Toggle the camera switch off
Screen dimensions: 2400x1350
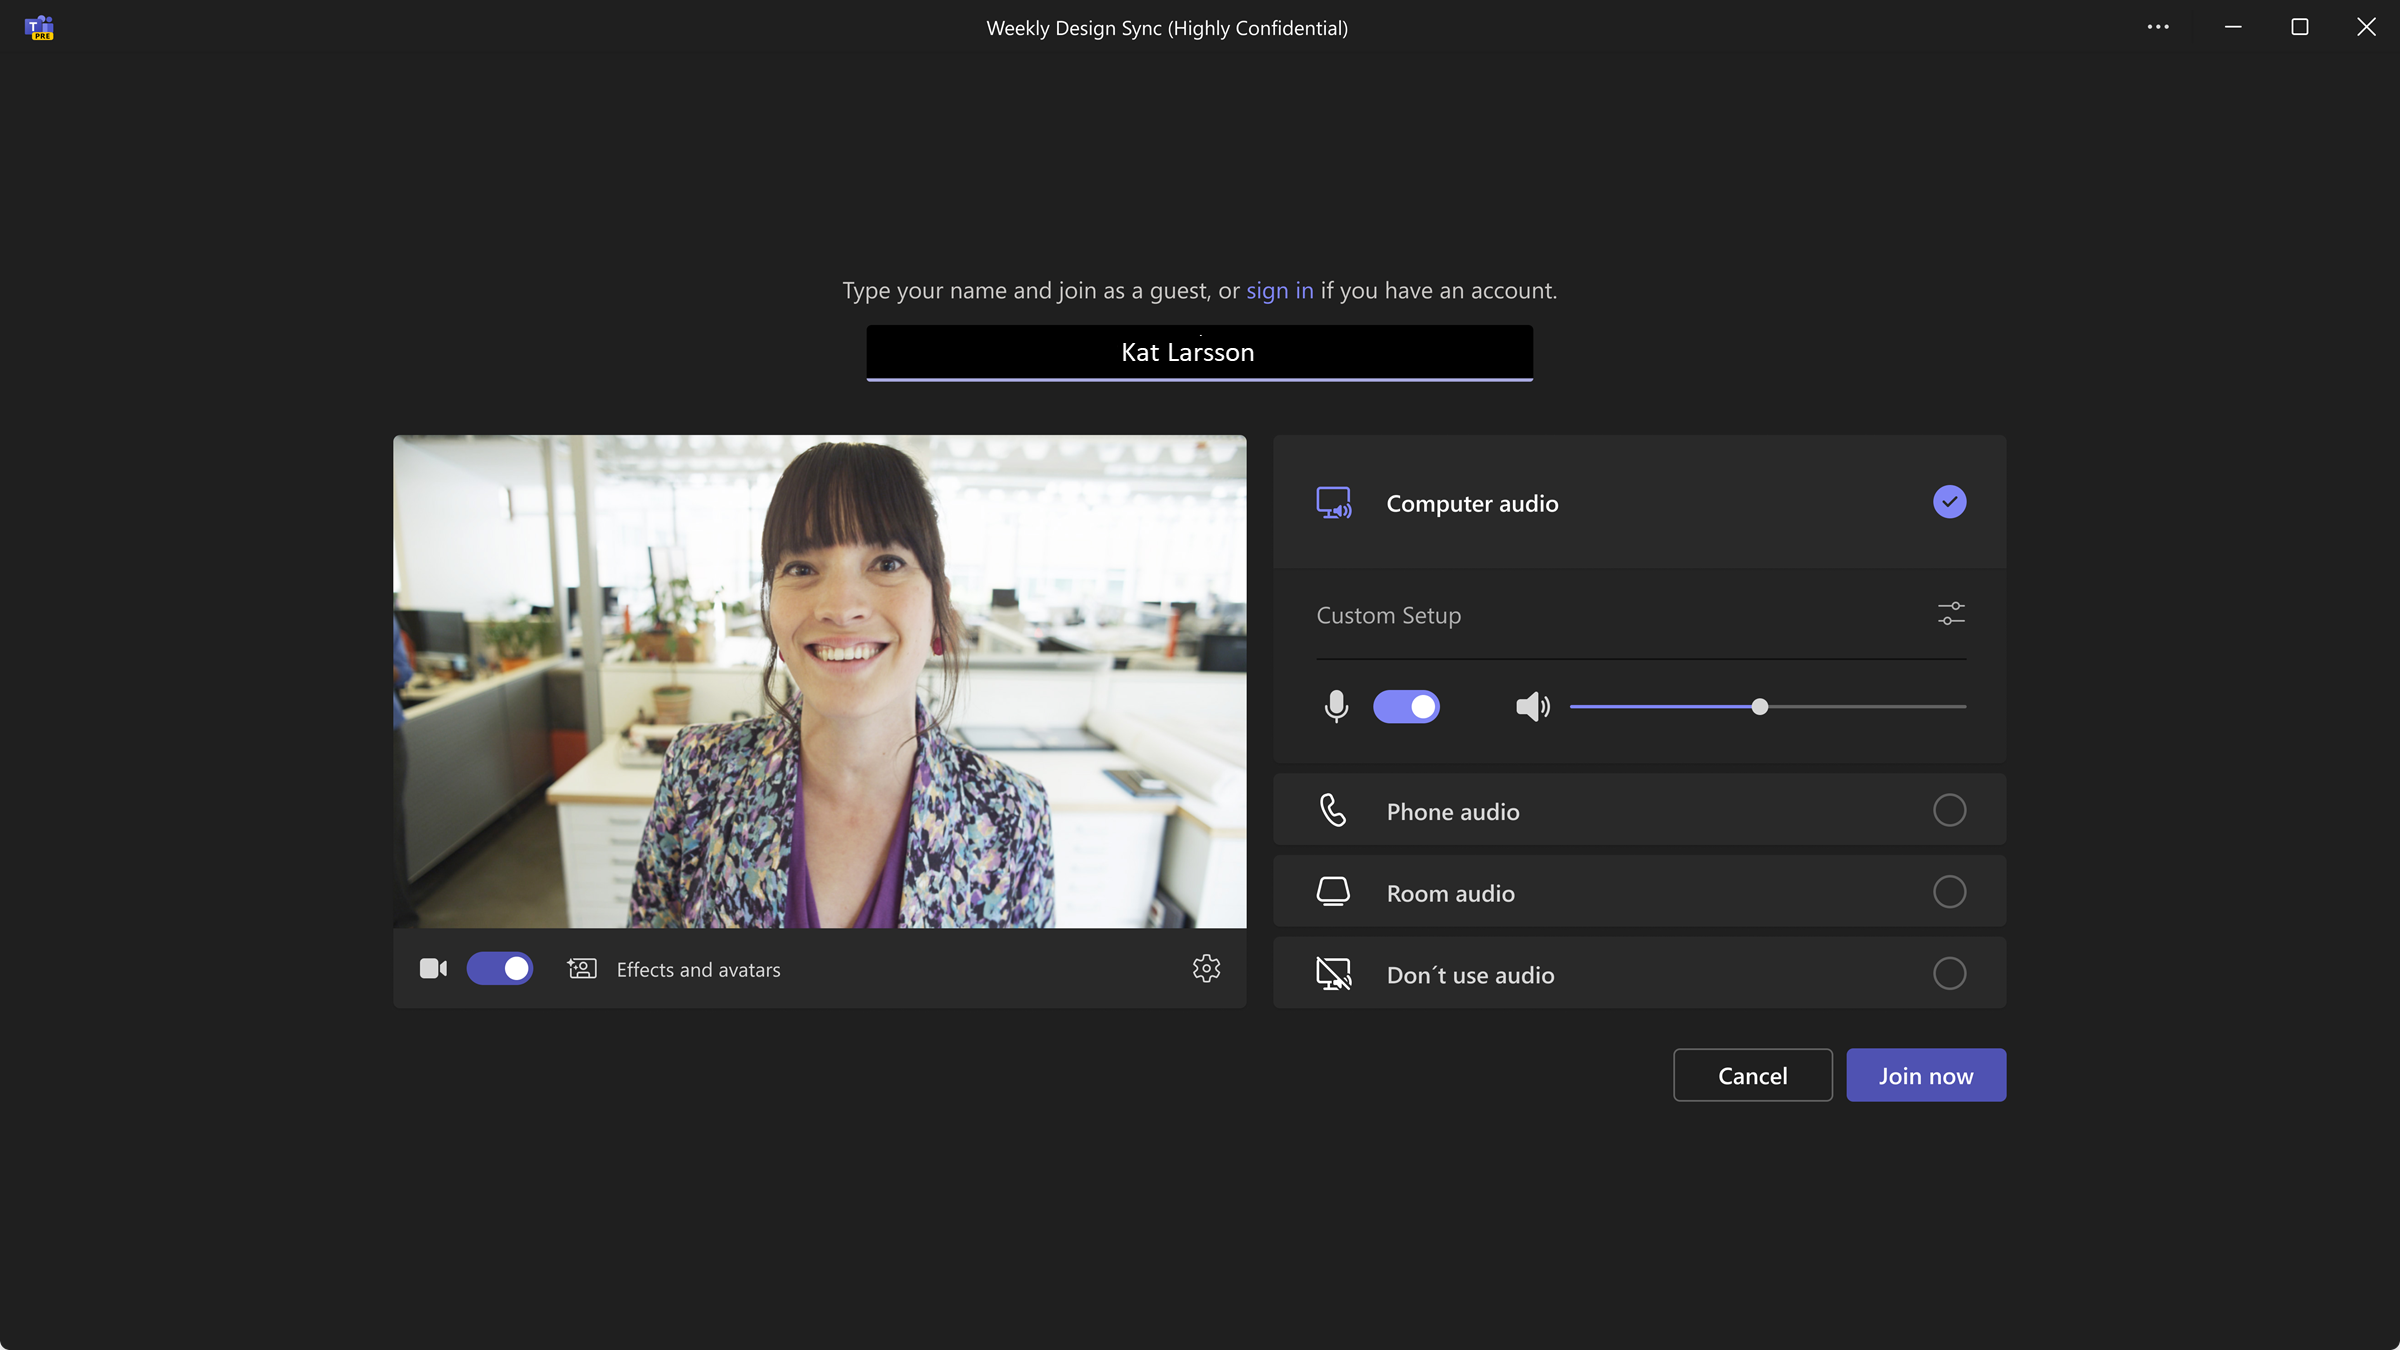click(x=500, y=968)
